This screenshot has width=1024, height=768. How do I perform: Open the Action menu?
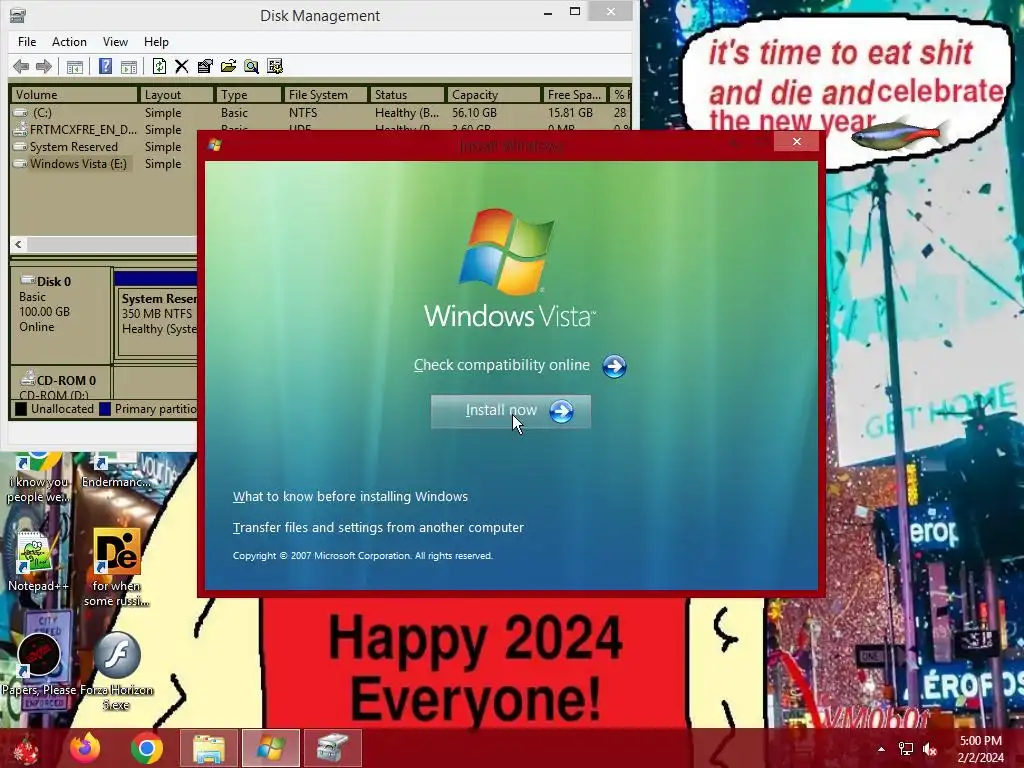click(x=69, y=42)
